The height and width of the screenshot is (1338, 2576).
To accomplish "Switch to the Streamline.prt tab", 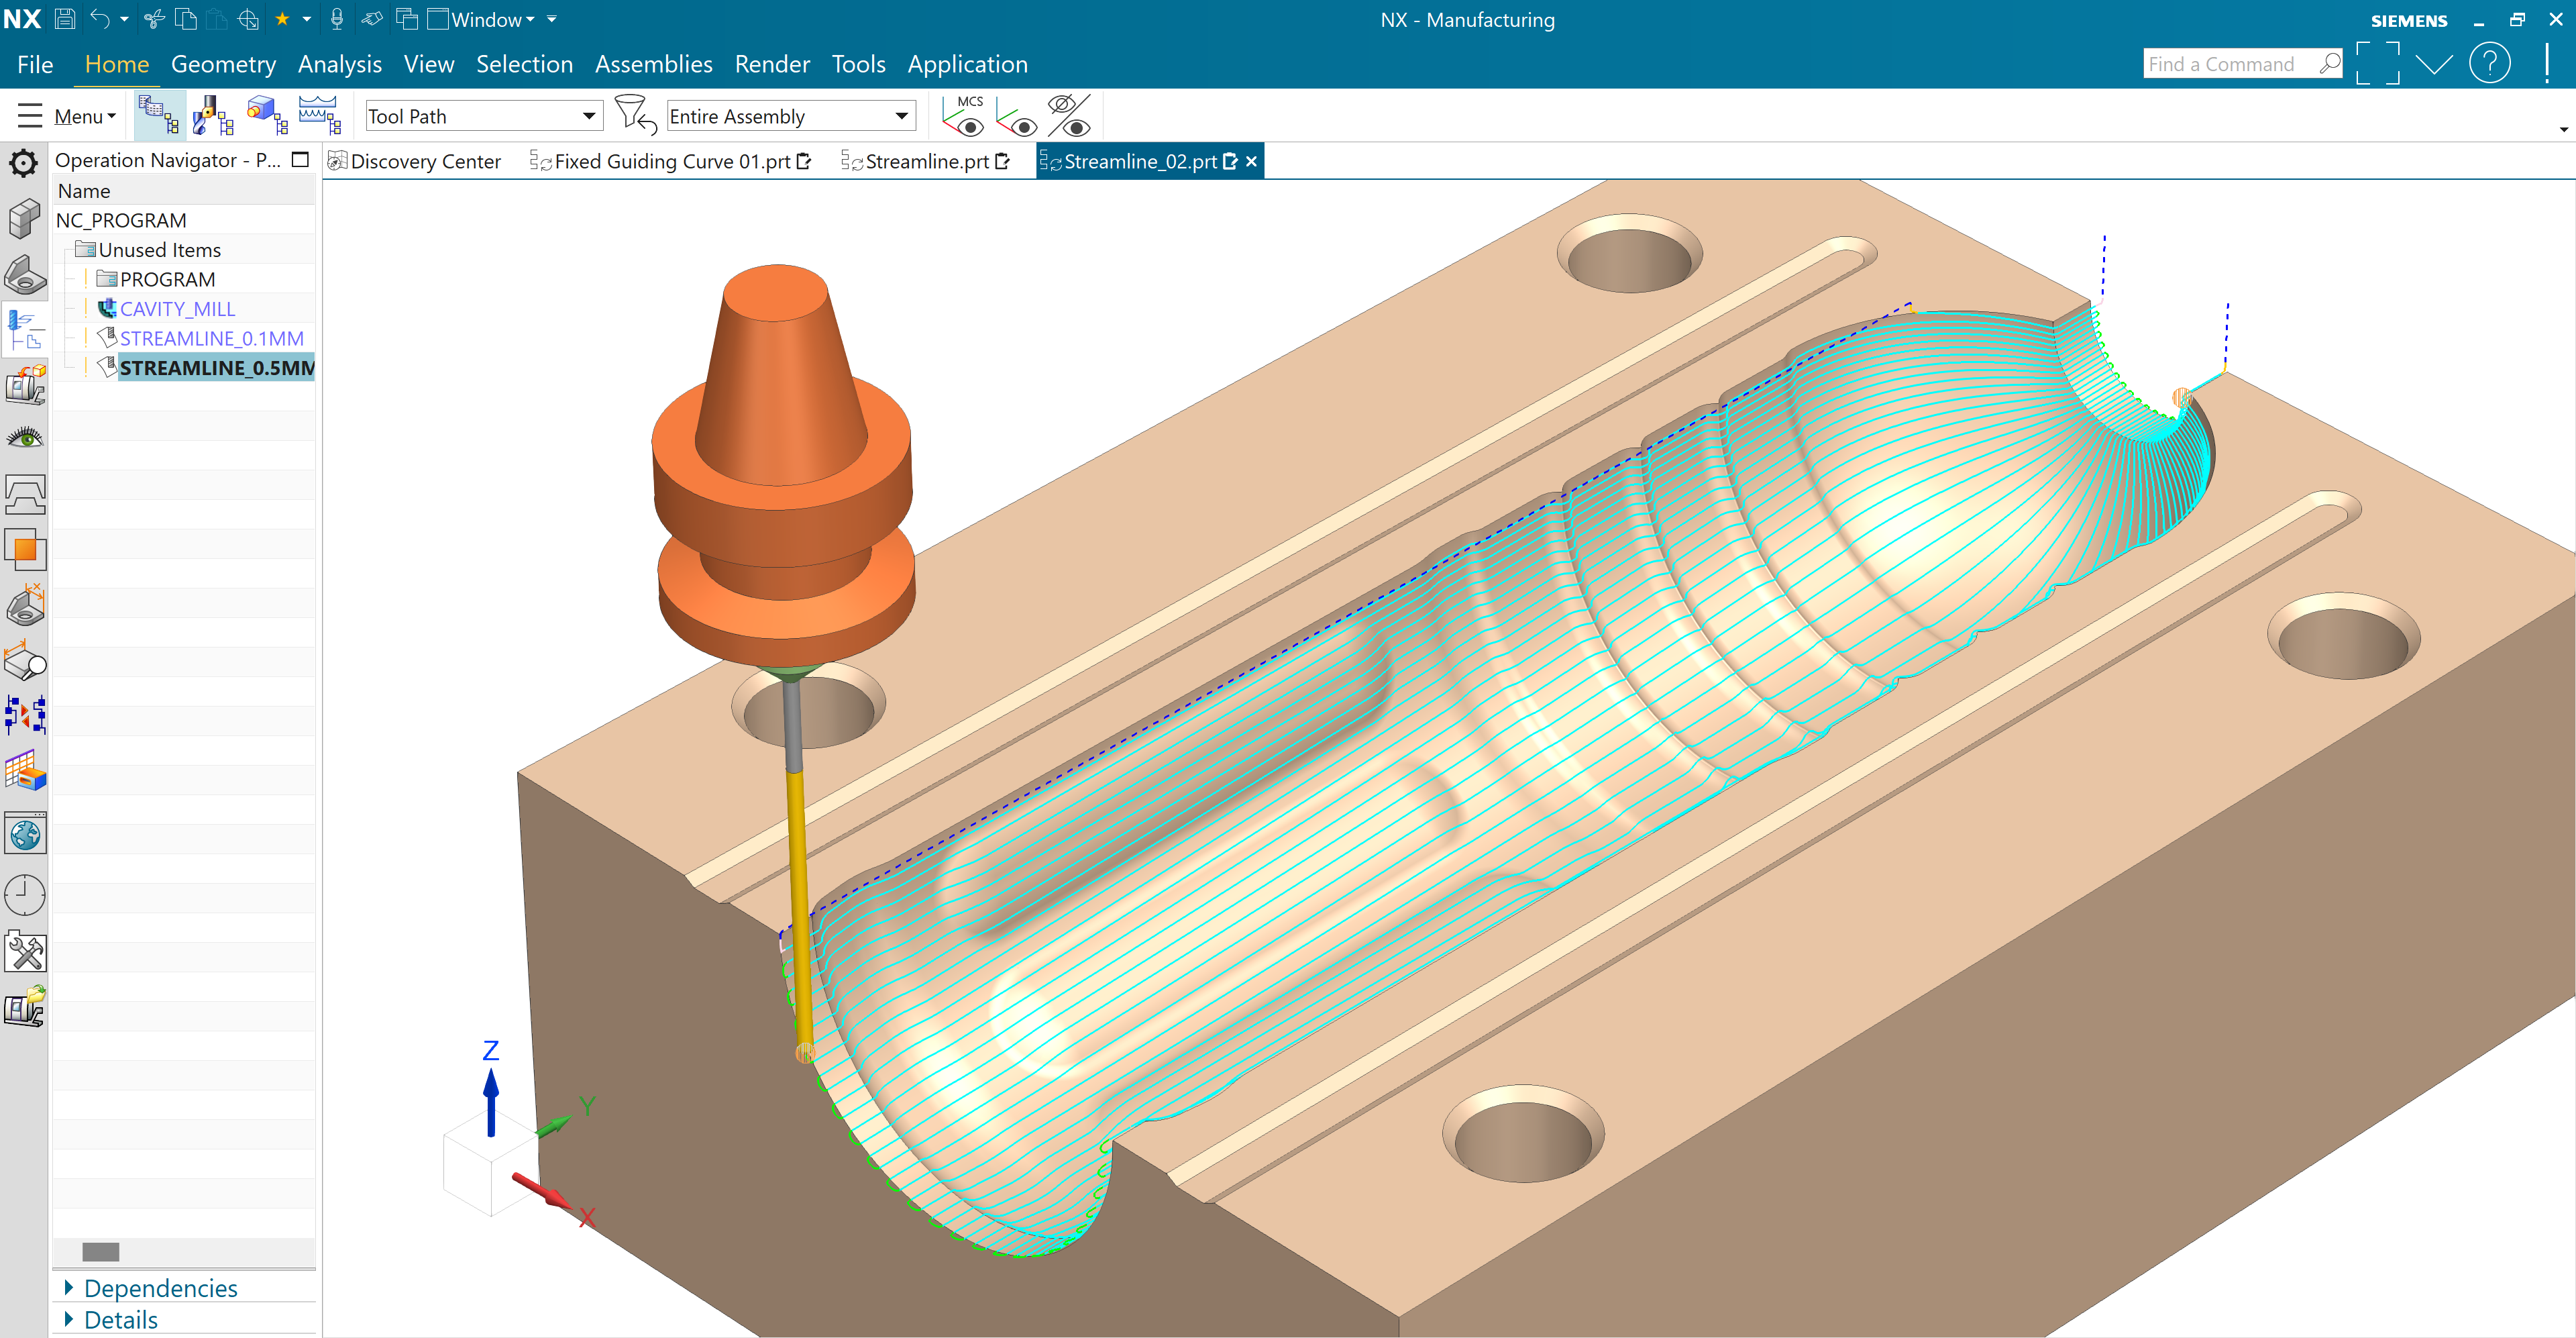I will point(926,161).
